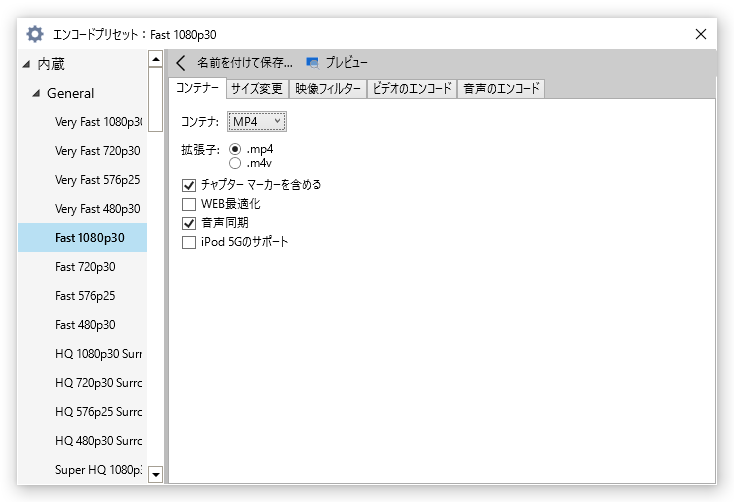Click 名前を付けて保存... button

[244, 62]
